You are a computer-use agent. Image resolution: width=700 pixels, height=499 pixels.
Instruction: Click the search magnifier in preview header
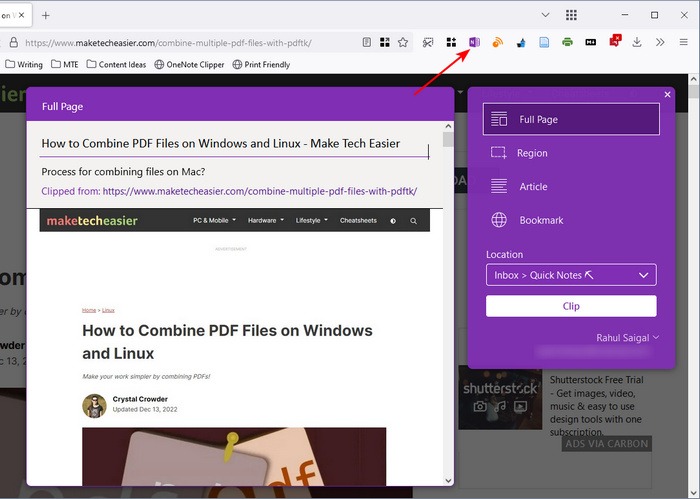pyautogui.click(x=413, y=221)
